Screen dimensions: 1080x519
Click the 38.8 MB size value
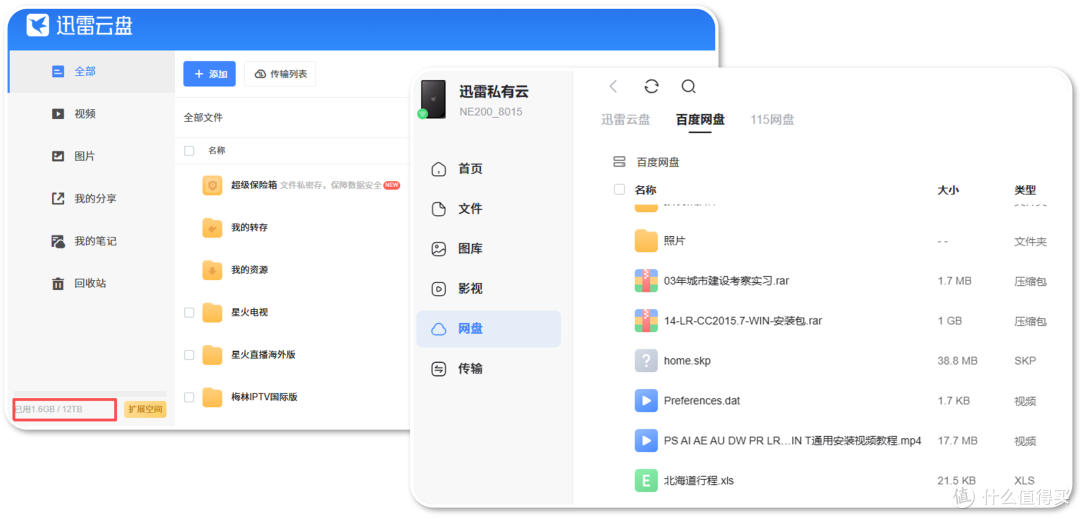point(957,361)
